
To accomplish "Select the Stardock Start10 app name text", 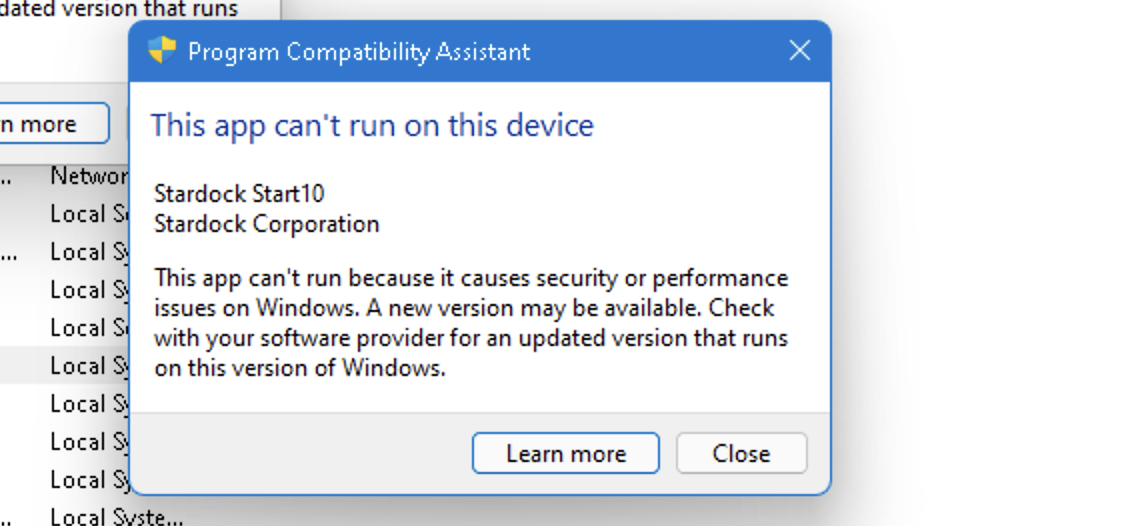I will 240,194.
